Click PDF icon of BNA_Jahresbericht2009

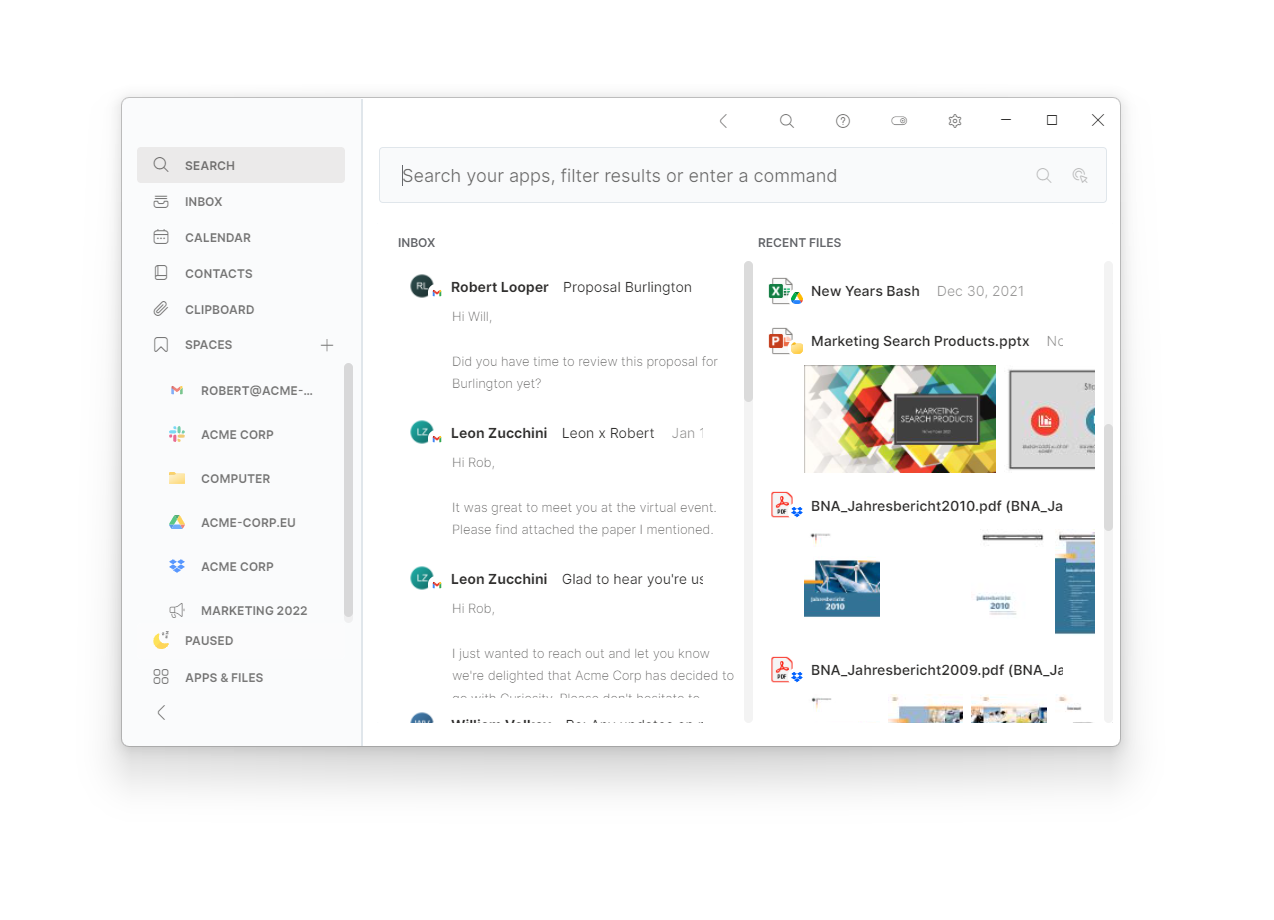click(781, 669)
